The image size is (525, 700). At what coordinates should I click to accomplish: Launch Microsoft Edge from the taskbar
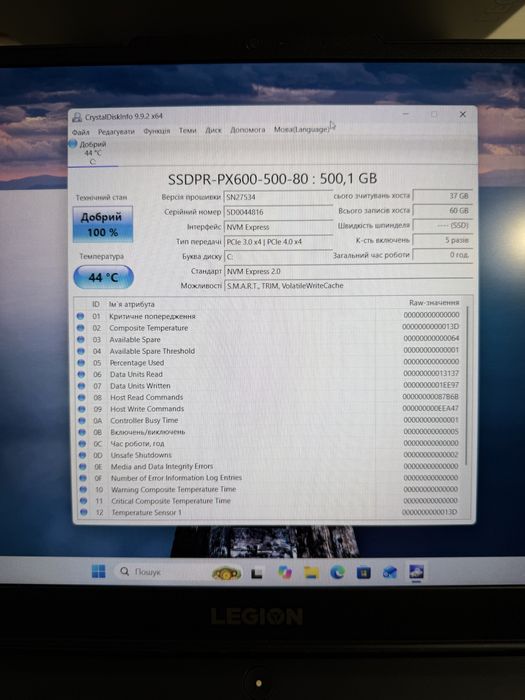pyautogui.click(x=338, y=572)
